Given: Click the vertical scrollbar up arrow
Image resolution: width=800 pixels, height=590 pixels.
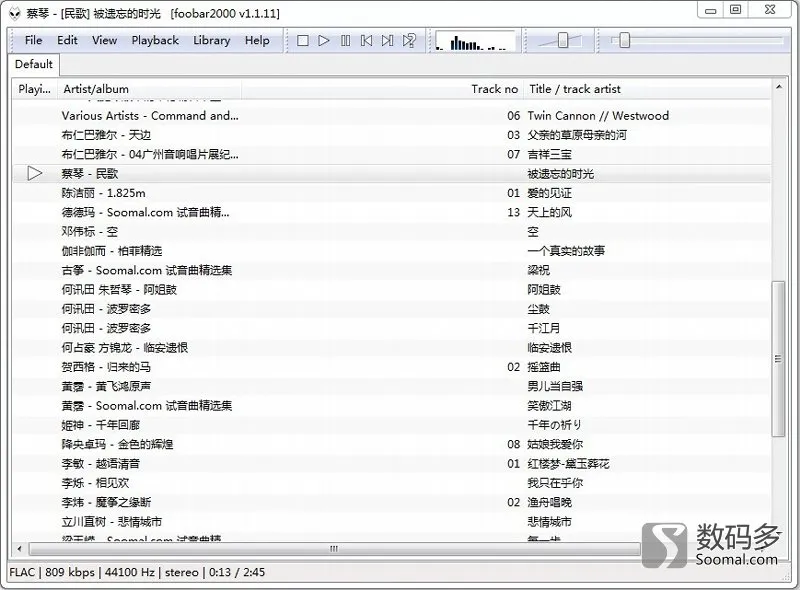Looking at the screenshot, I should click(x=779, y=87).
